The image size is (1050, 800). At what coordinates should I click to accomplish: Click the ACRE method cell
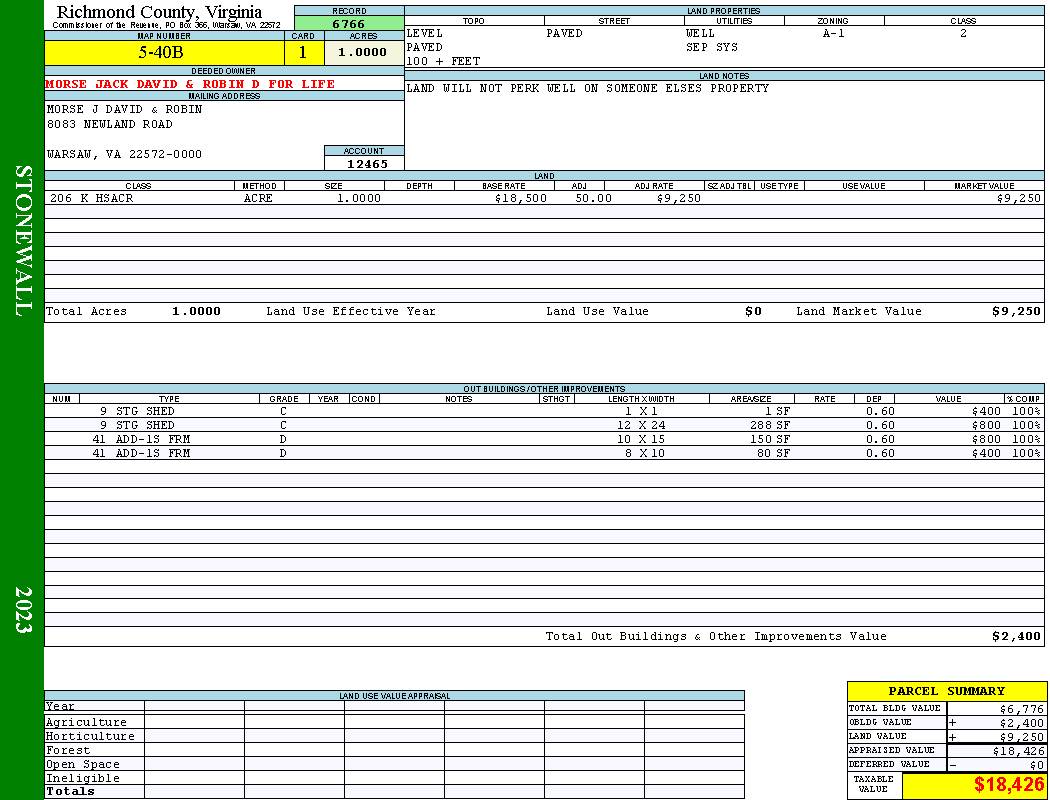click(x=258, y=198)
